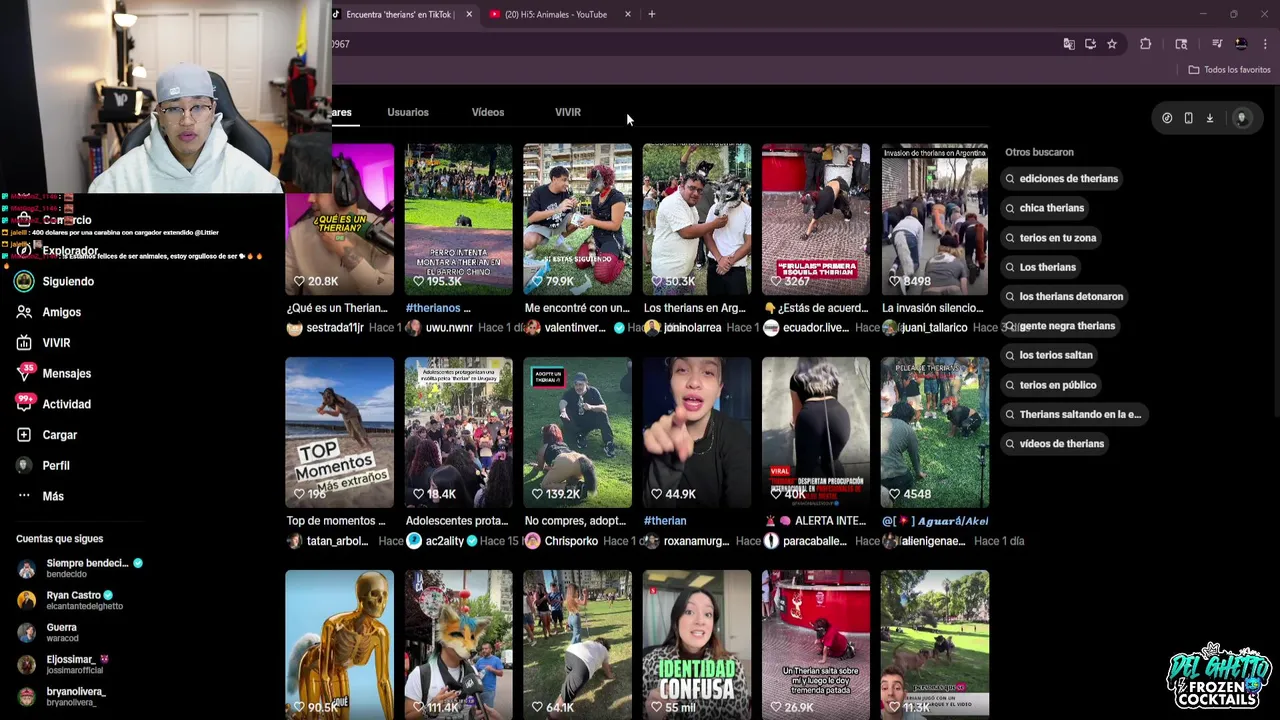Play the video with 50.3K likes
1280x720 pixels.
click(x=697, y=219)
